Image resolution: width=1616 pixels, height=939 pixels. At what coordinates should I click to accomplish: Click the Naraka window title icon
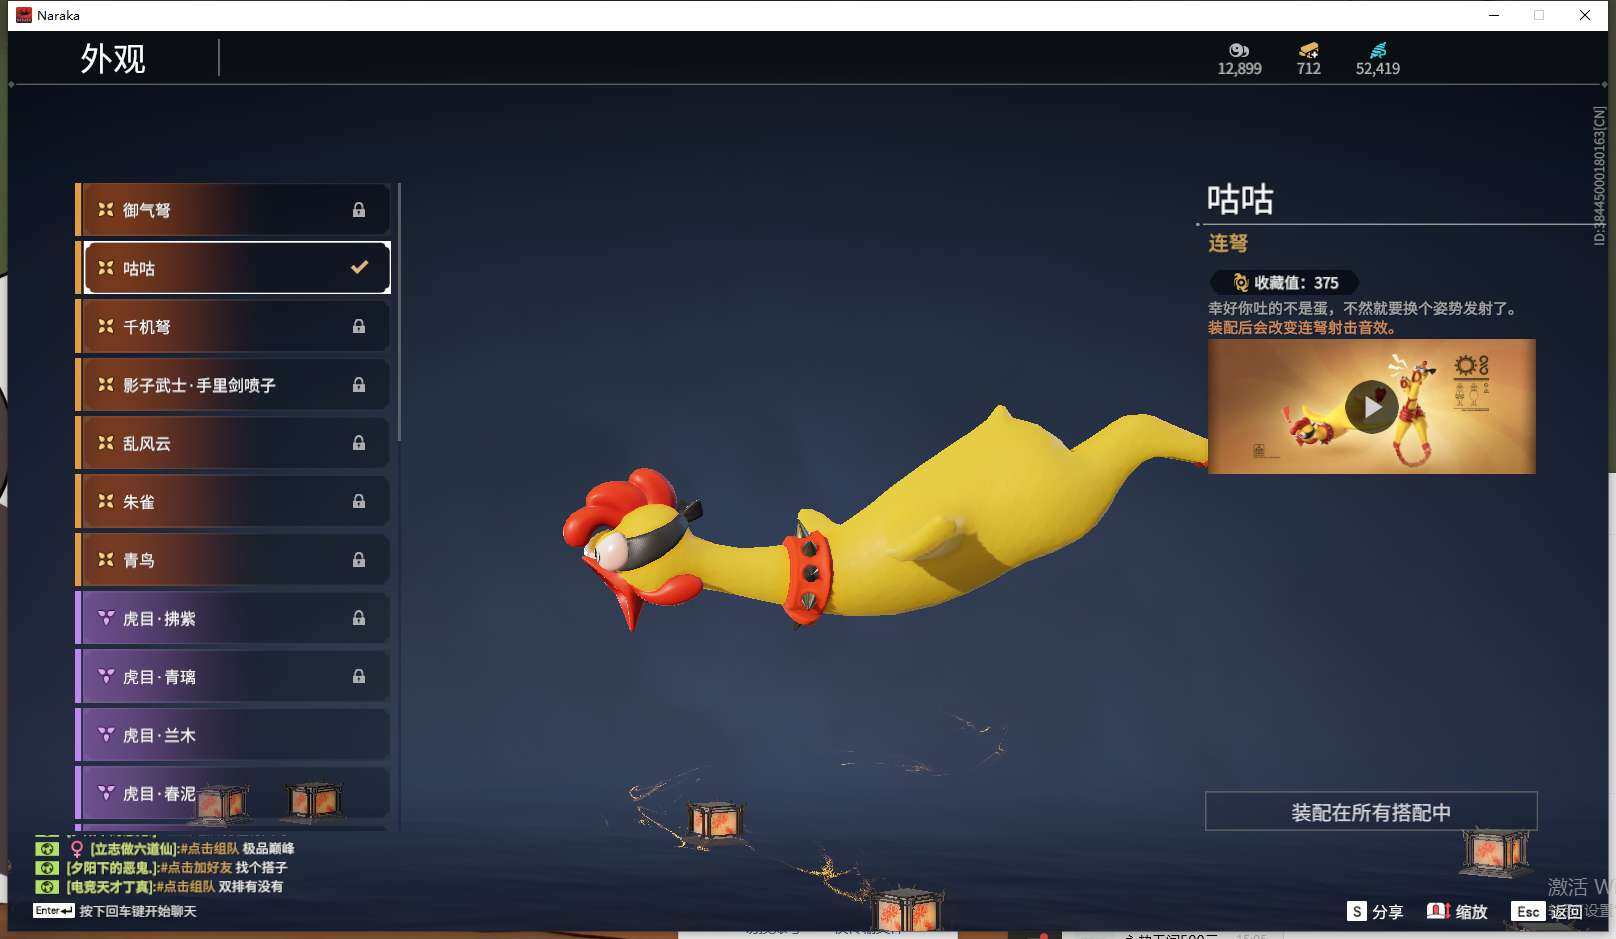click(x=24, y=15)
